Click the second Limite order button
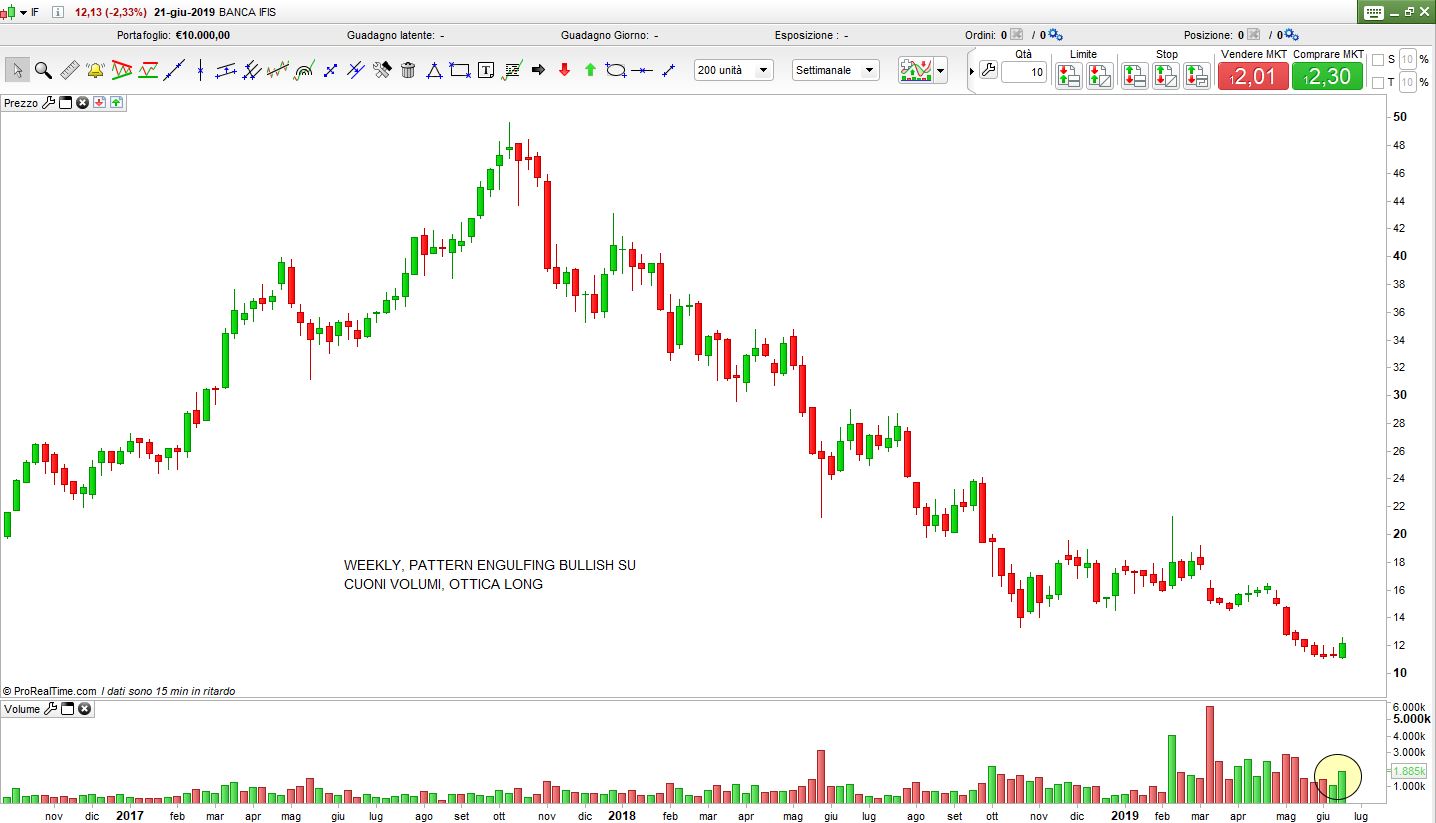This screenshot has width=1436, height=823. [x=1100, y=75]
